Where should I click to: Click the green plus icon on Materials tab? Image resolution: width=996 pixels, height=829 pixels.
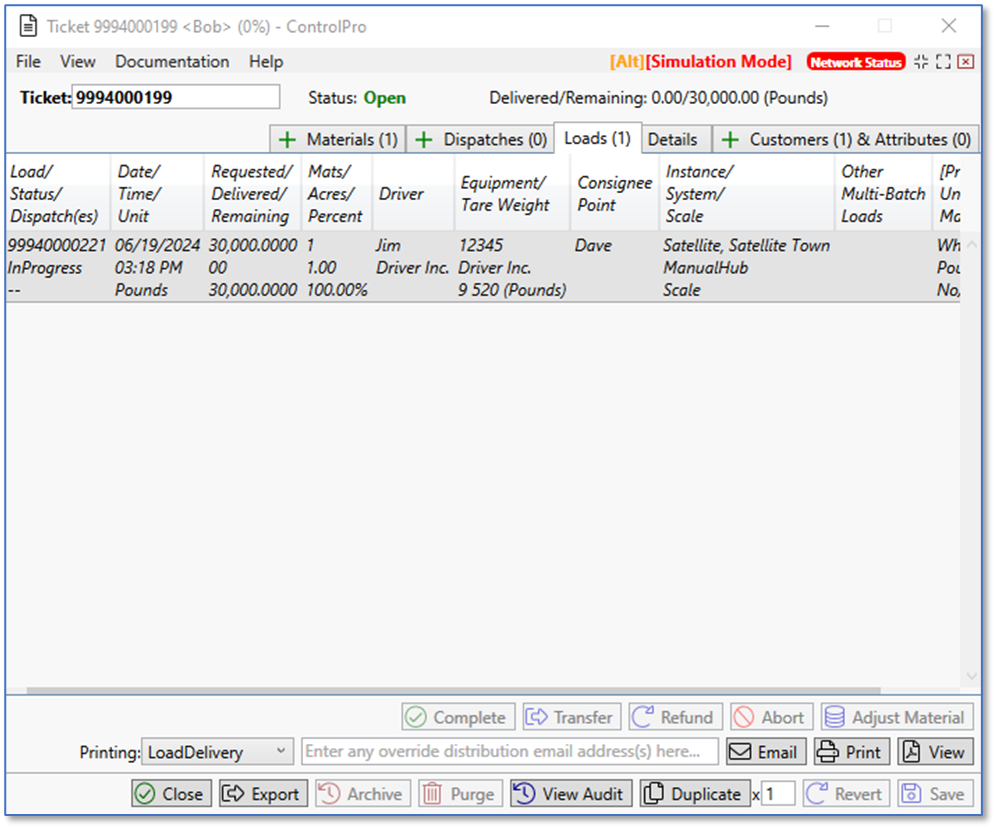pos(288,140)
